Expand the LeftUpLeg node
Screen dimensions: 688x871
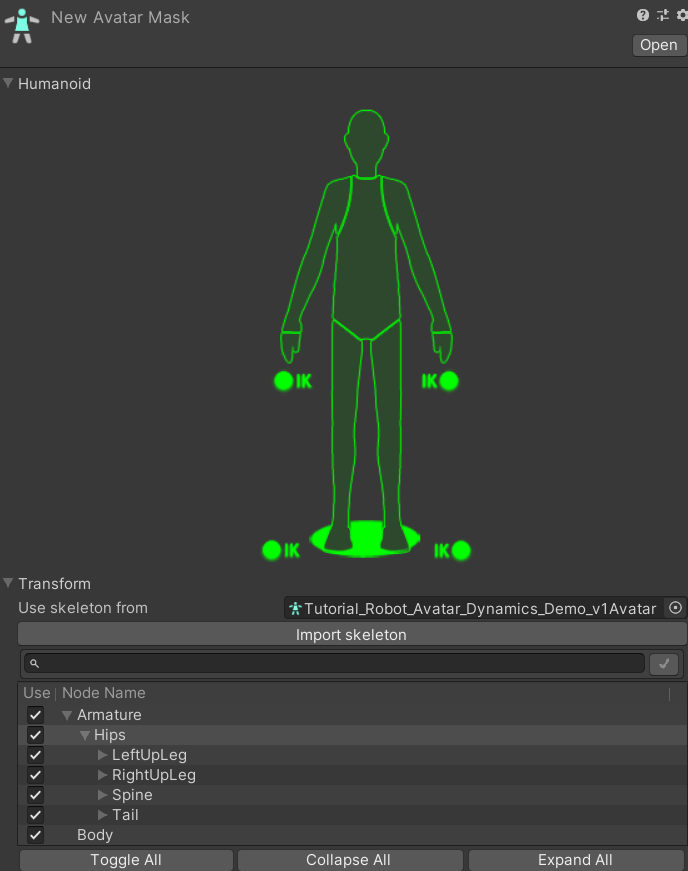tap(102, 755)
